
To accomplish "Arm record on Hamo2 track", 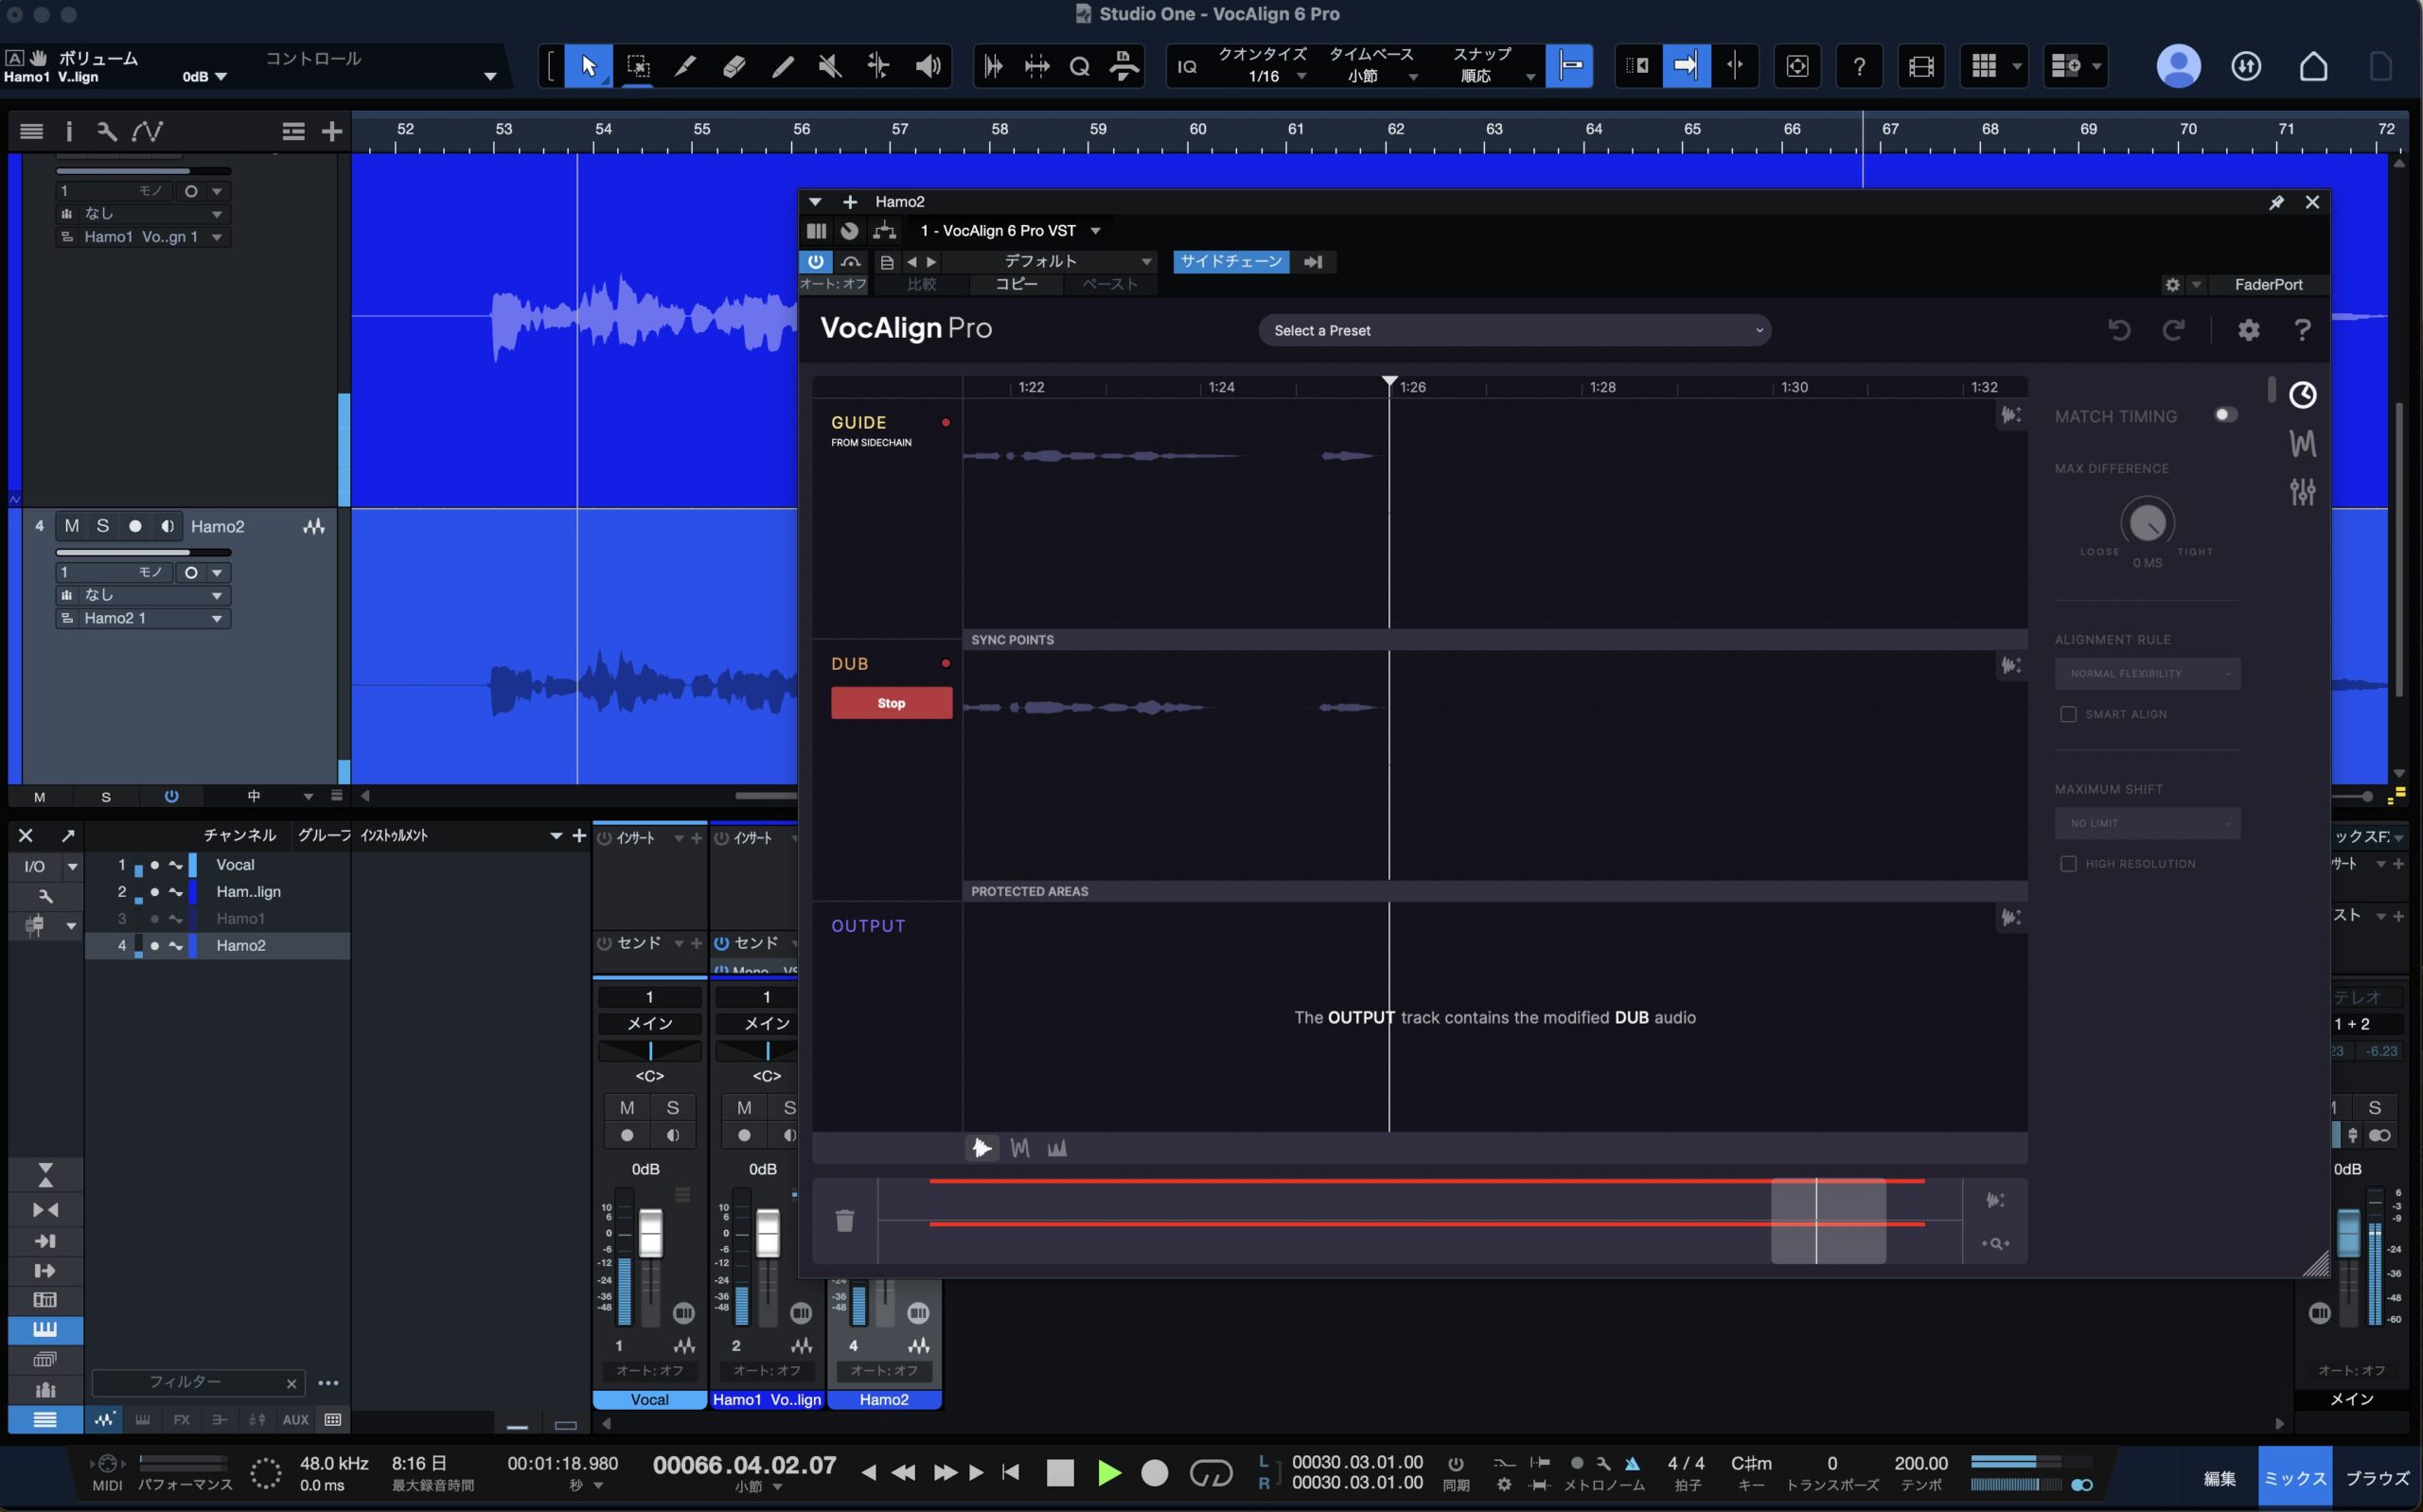I will click(135, 526).
